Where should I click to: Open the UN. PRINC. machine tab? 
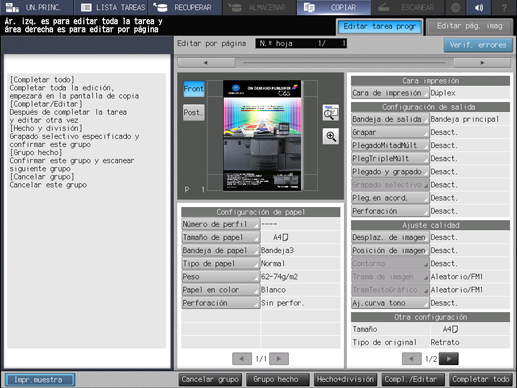pyautogui.click(x=37, y=7)
